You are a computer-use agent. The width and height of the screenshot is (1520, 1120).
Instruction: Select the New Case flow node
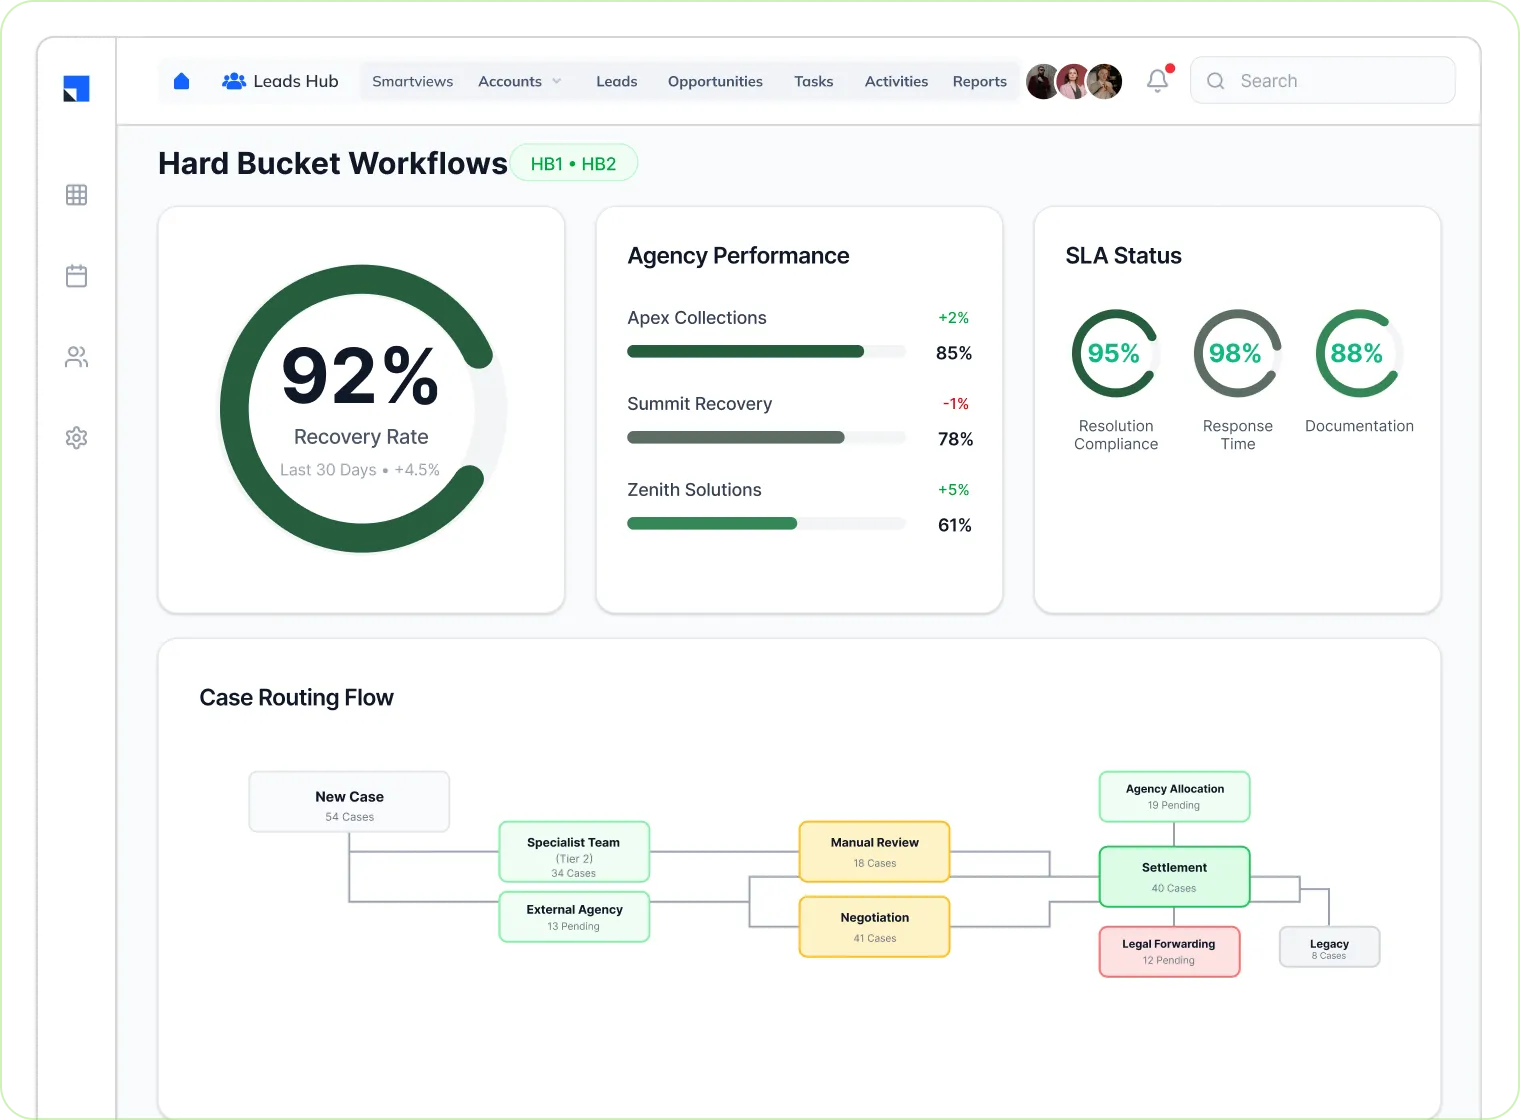point(349,802)
